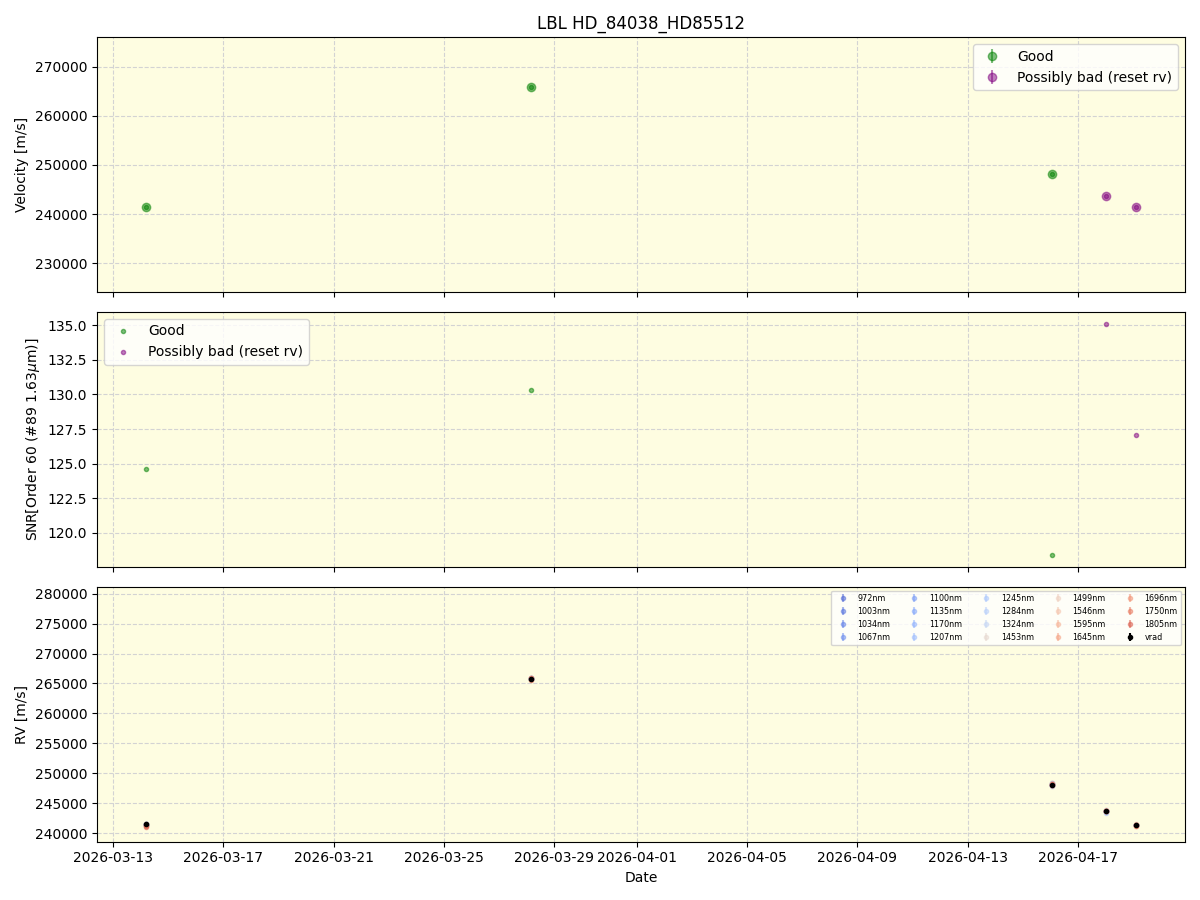This screenshot has width=1200, height=900.
Task: Select the 1645nm legend entry
Action: click(x=1080, y=637)
